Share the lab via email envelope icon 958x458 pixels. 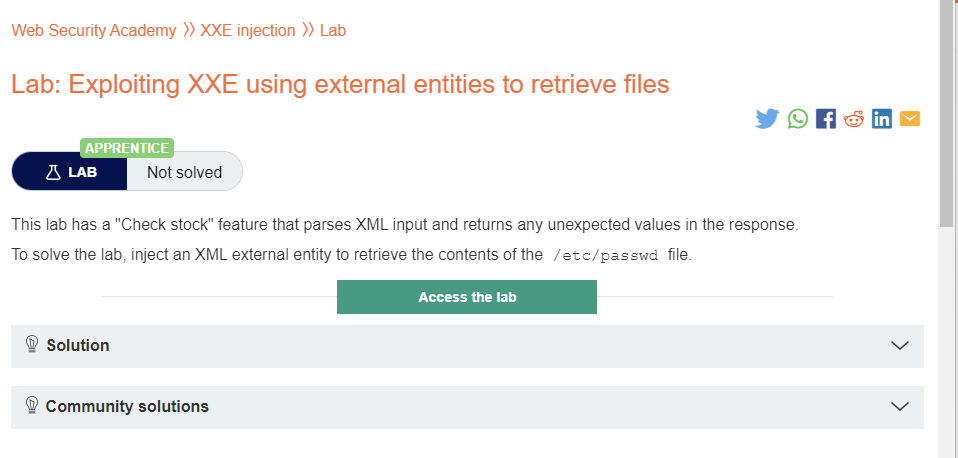[x=910, y=118]
